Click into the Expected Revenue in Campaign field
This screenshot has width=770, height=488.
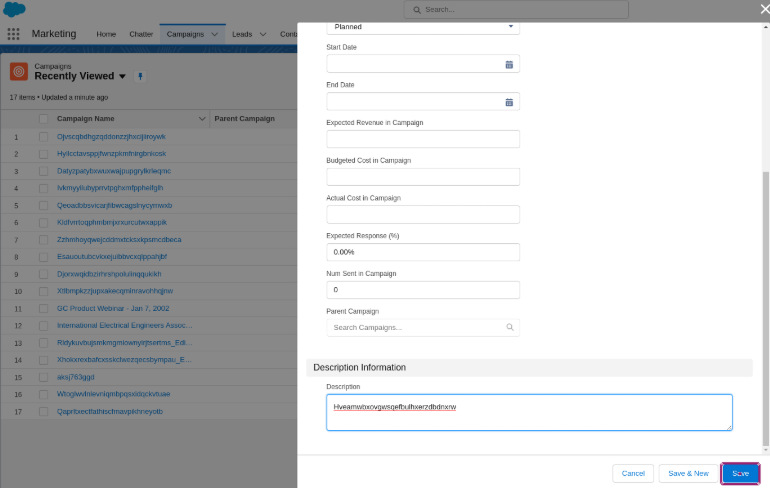coord(423,139)
